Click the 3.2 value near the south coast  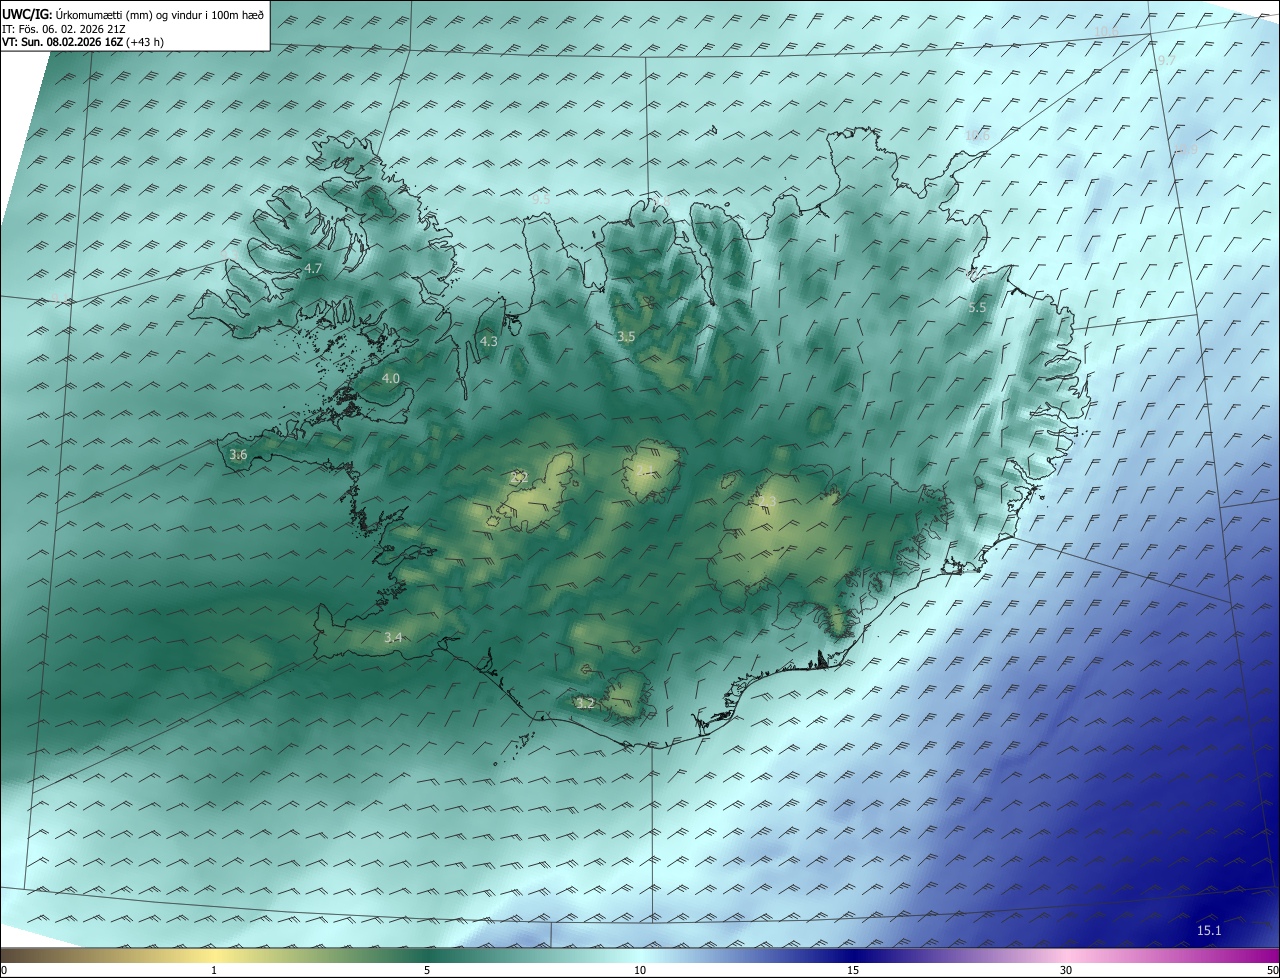[585, 704]
